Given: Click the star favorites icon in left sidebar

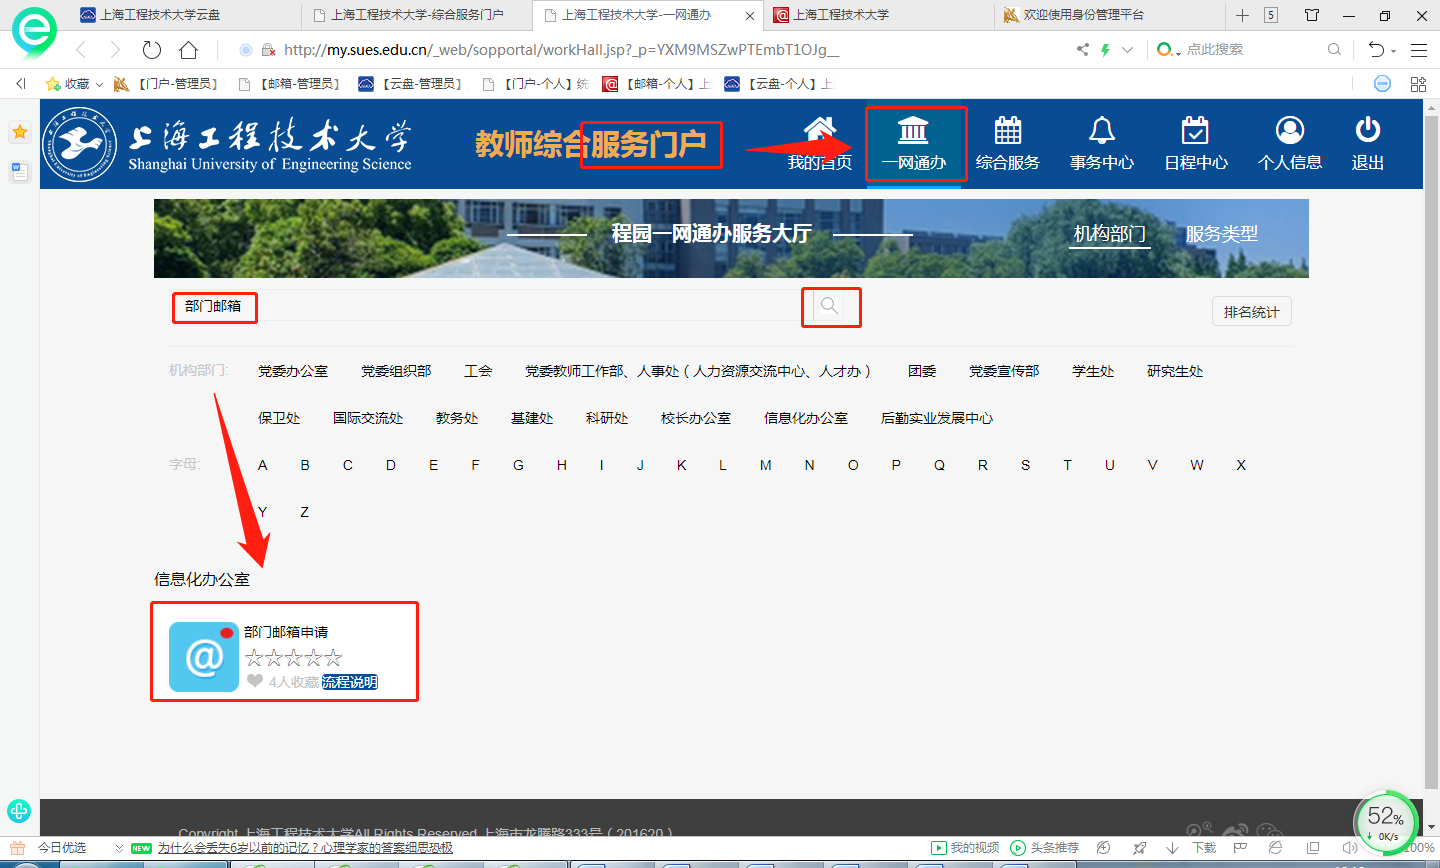Looking at the screenshot, I should pos(19,132).
